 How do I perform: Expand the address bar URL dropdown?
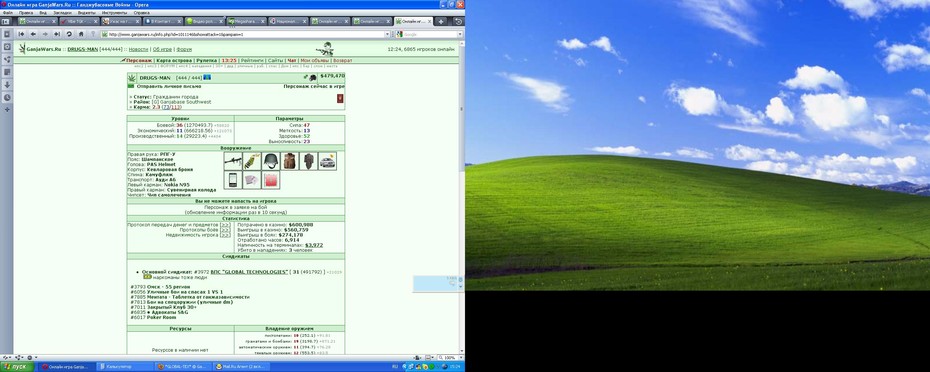click(387, 34)
